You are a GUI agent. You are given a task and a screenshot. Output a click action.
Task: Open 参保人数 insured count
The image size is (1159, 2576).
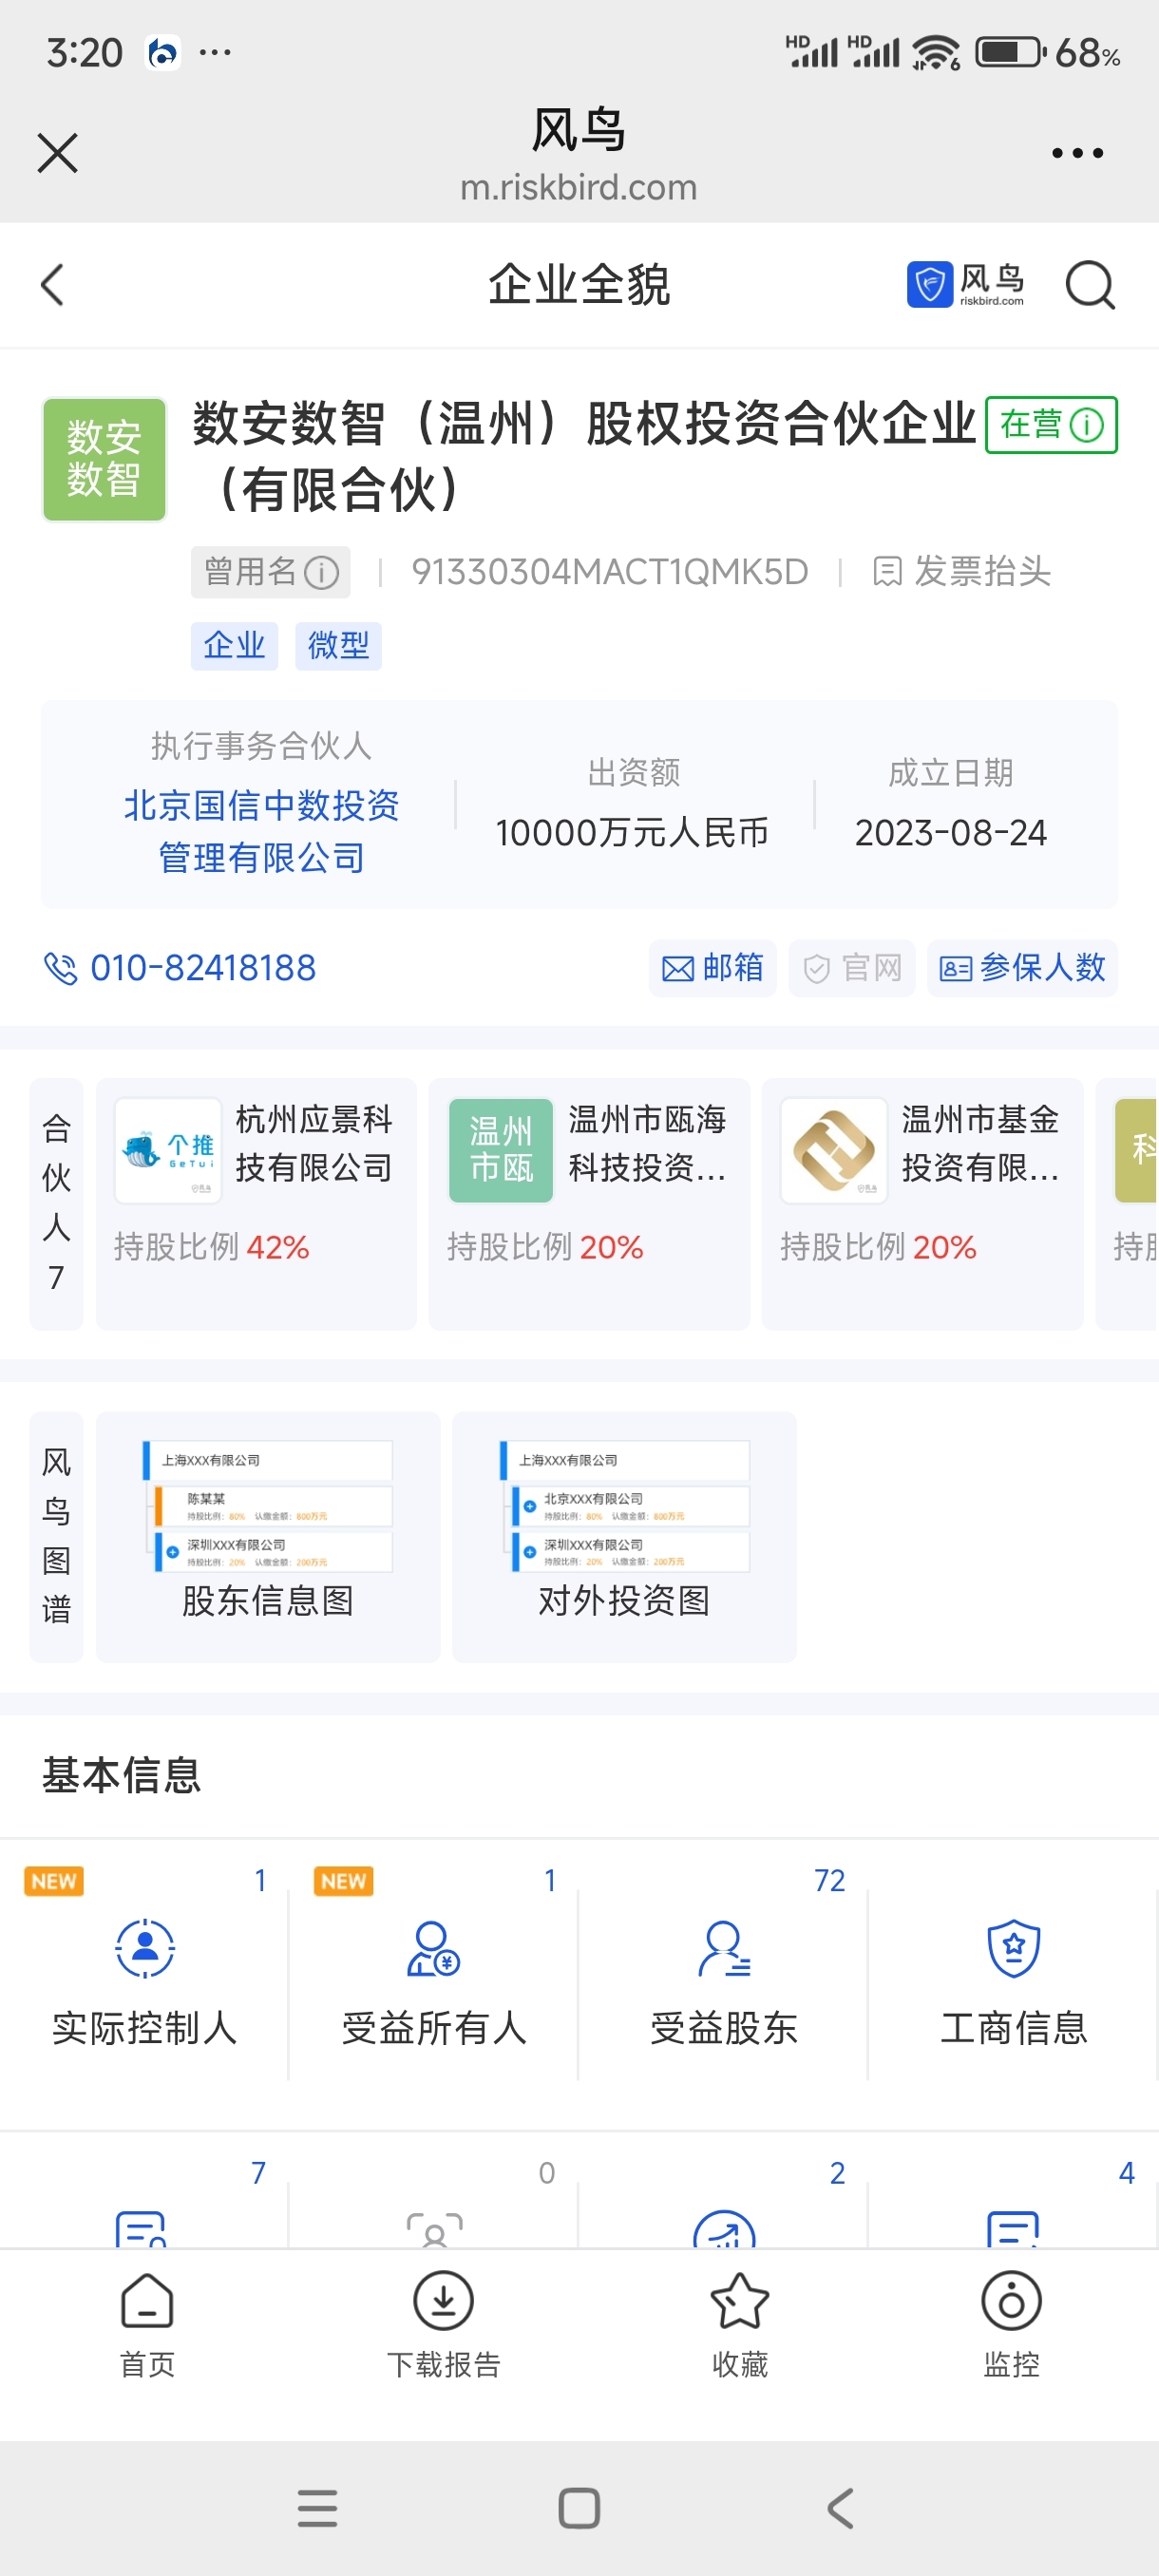click(x=1022, y=967)
